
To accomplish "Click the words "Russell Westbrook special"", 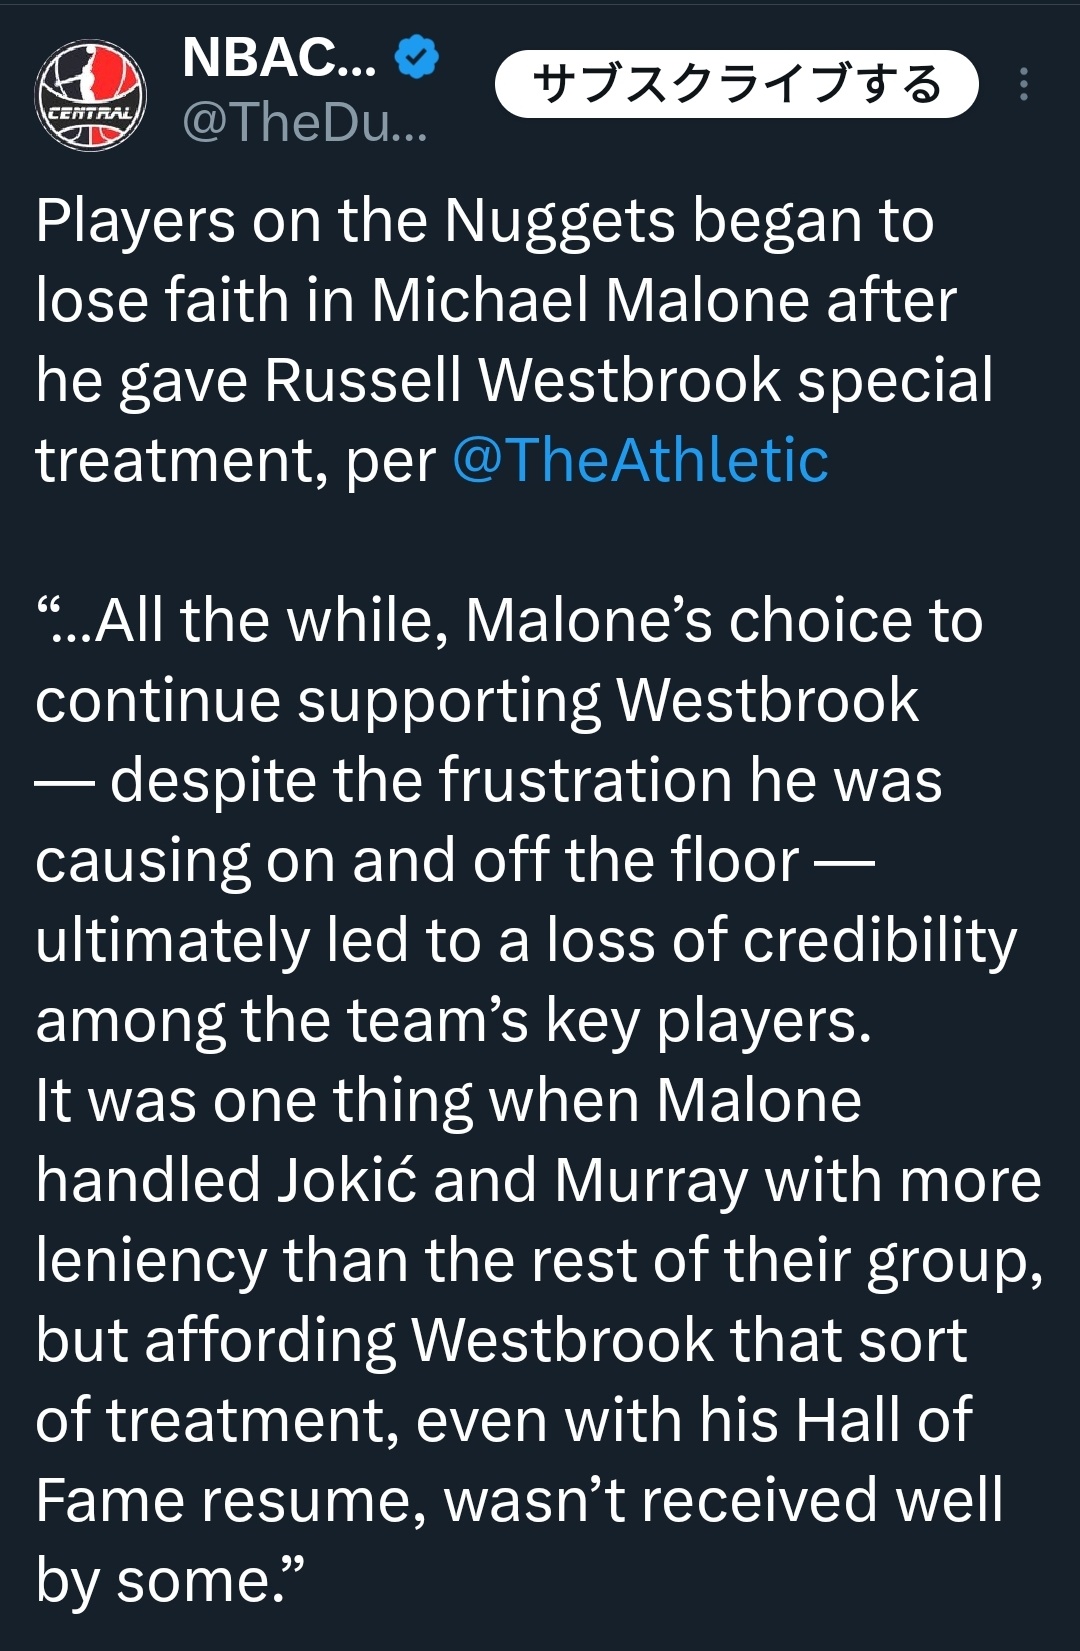I will (x=629, y=380).
